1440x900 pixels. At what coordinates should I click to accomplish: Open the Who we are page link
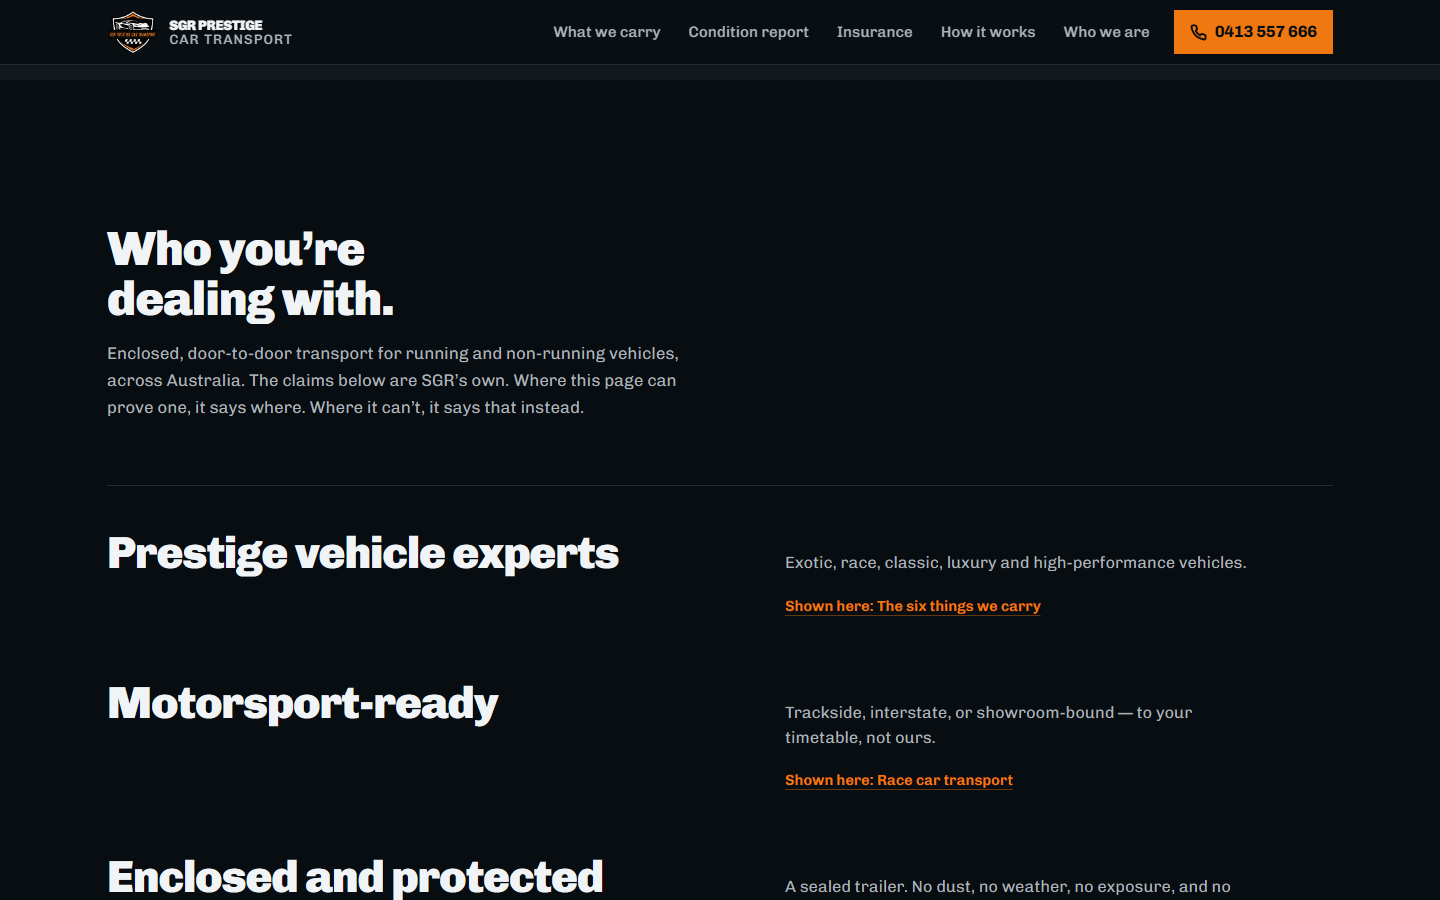[1106, 32]
